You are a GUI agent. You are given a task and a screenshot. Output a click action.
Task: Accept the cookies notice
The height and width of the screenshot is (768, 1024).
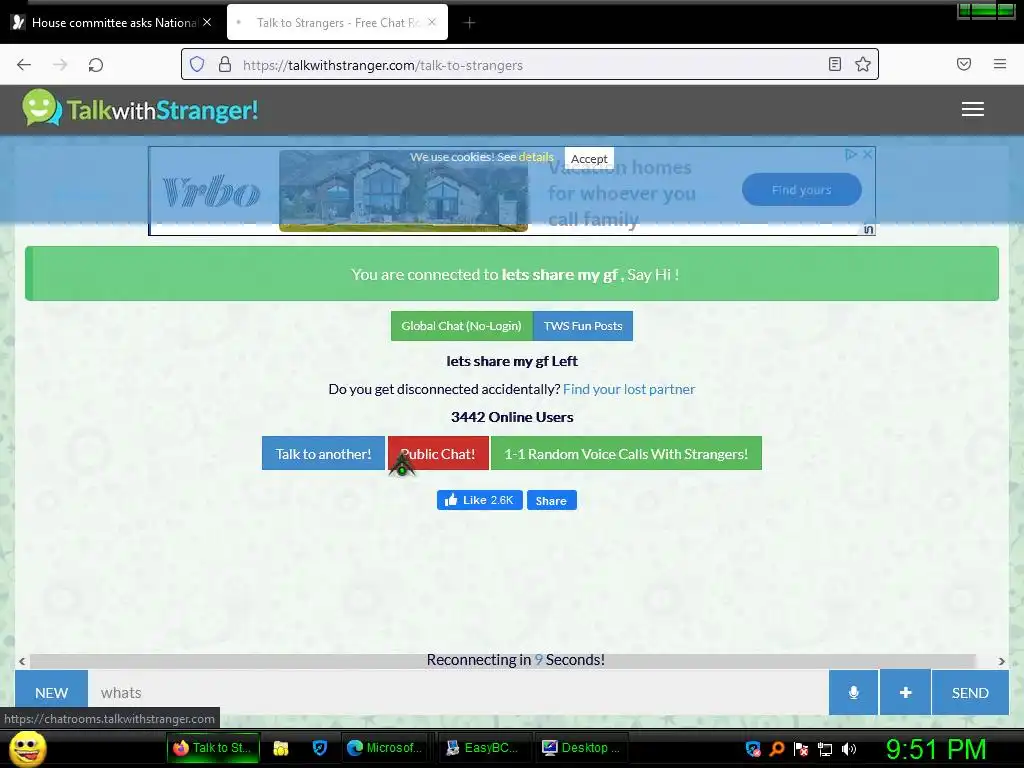589,159
